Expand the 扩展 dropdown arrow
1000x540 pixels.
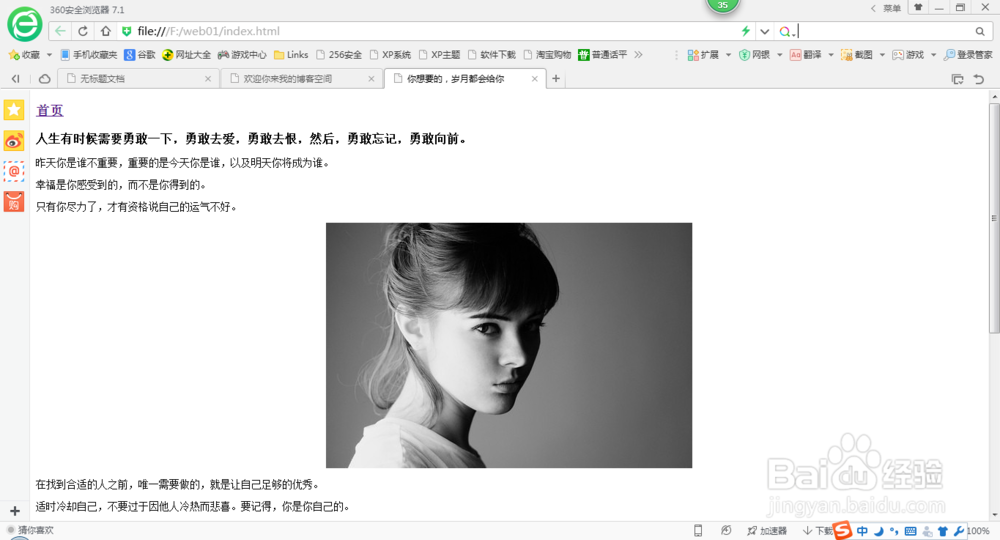728,55
